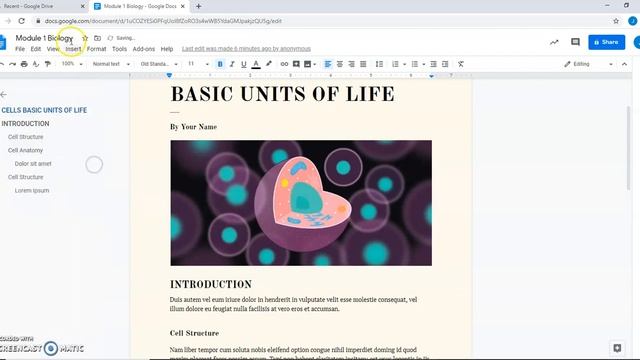The height and width of the screenshot is (360, 640).
Task: Select the Paint format tool
Action: pos(48,64)
